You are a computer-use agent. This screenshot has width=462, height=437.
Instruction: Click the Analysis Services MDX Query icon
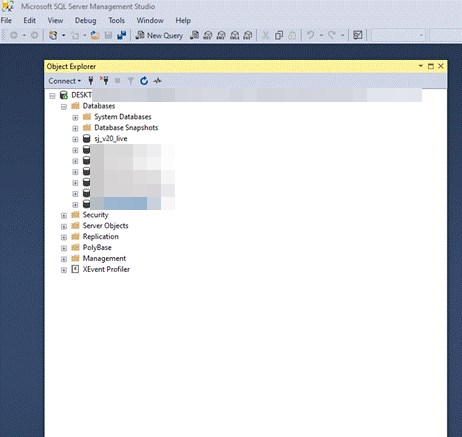coord(208,35)
